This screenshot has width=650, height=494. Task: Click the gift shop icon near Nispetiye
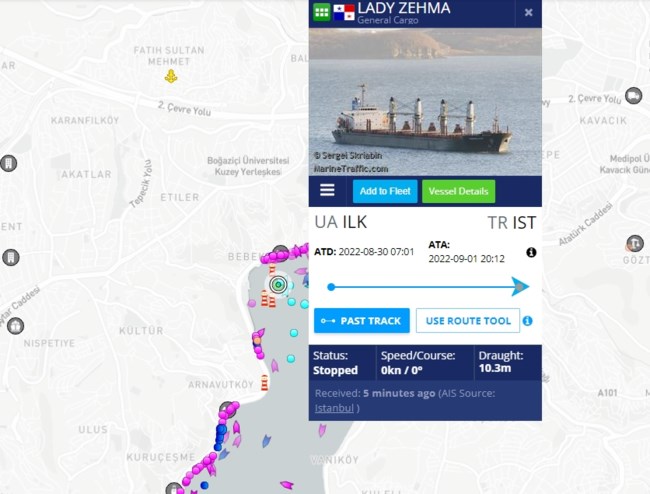[15, 325]
